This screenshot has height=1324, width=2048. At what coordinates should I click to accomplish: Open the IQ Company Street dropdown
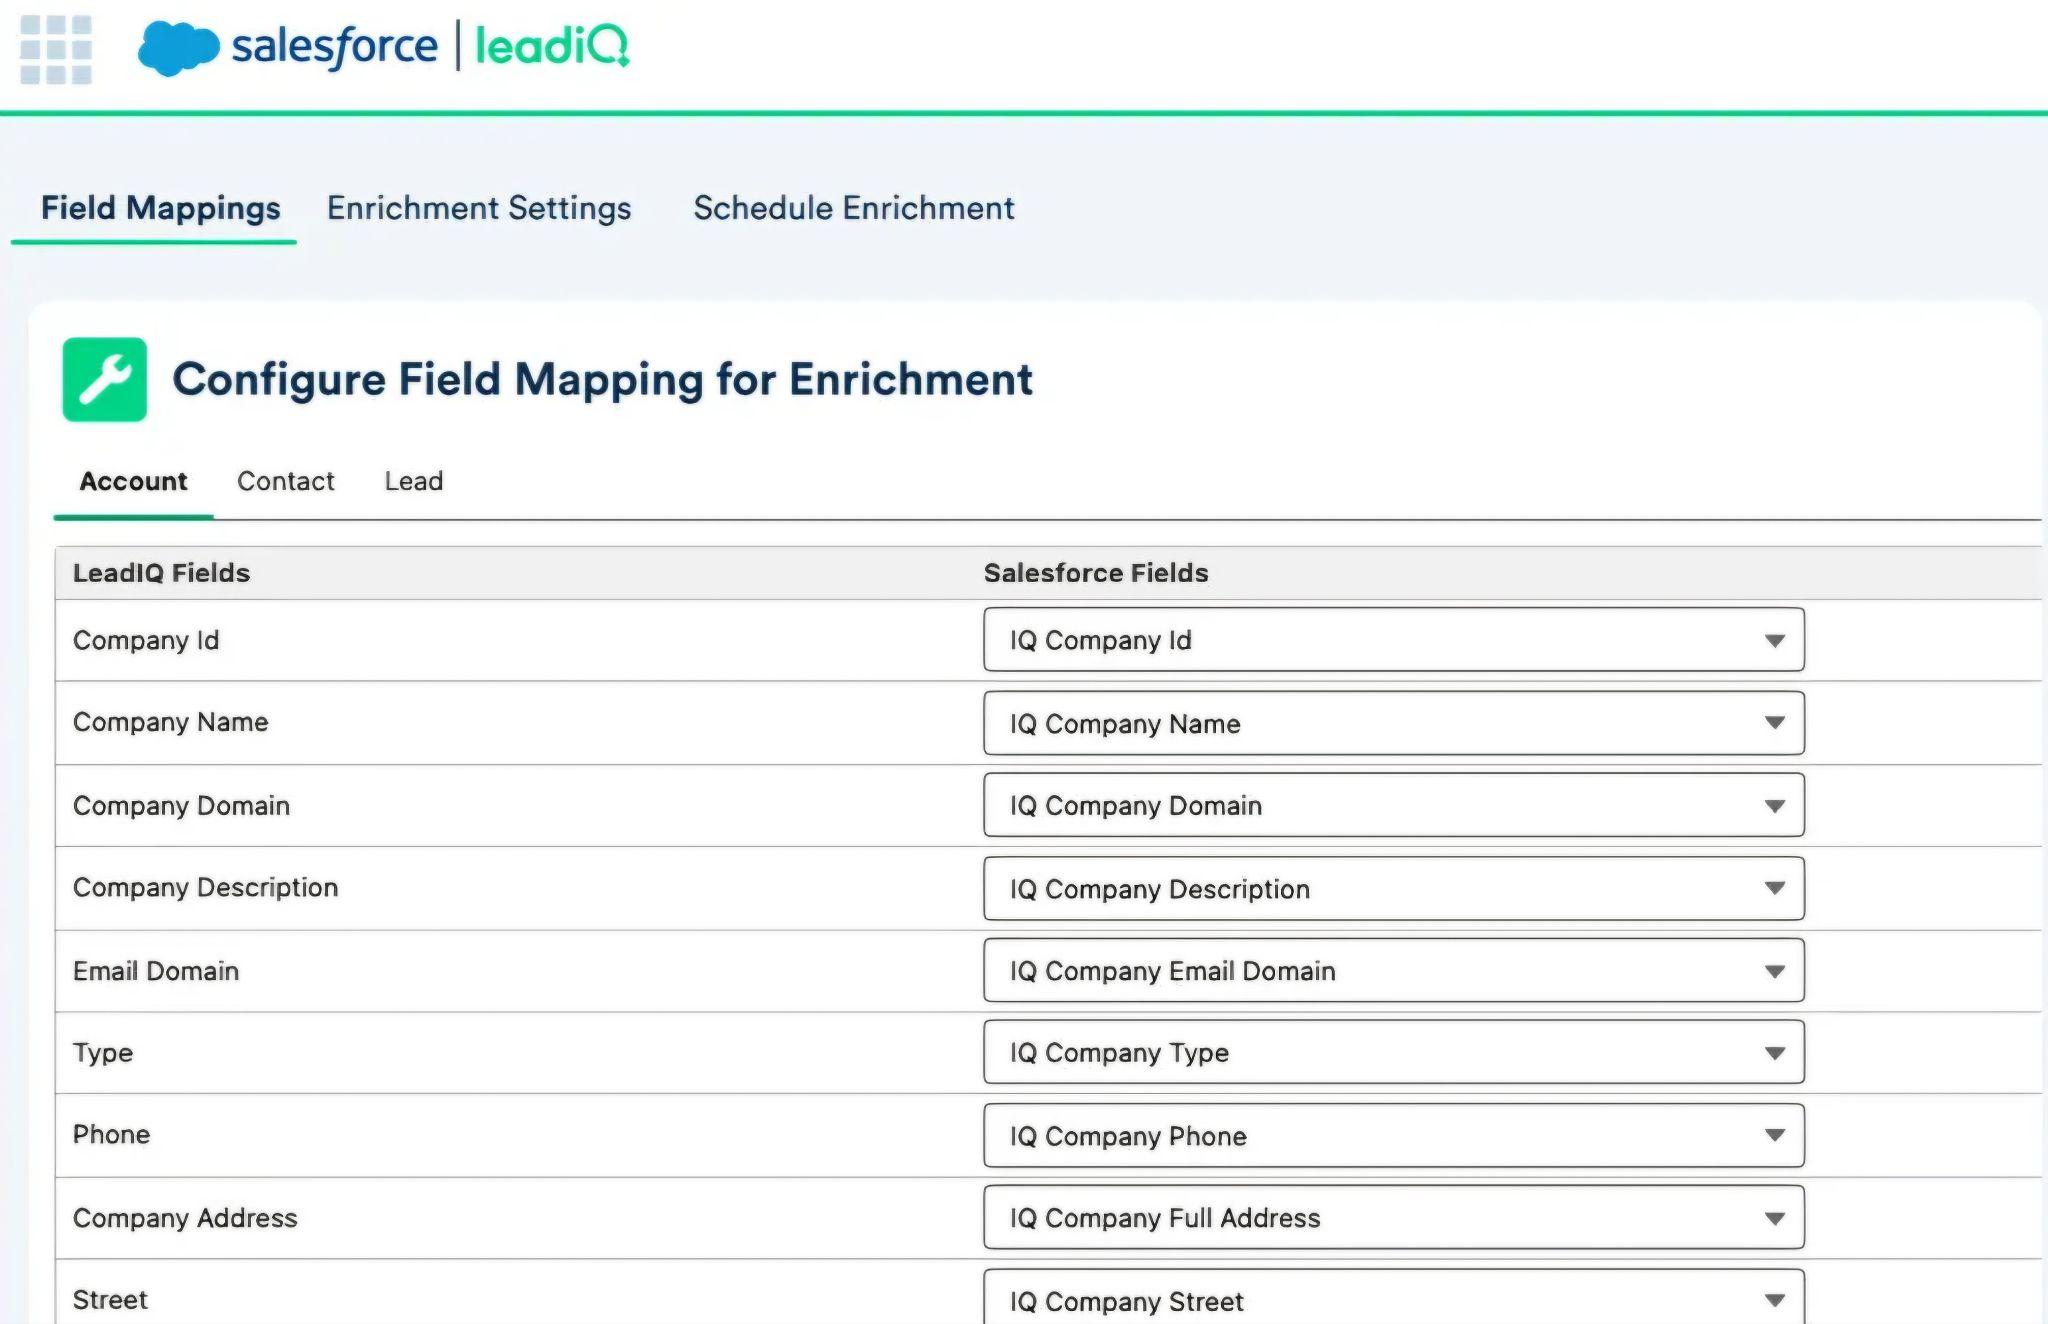click(1394, 1298)
